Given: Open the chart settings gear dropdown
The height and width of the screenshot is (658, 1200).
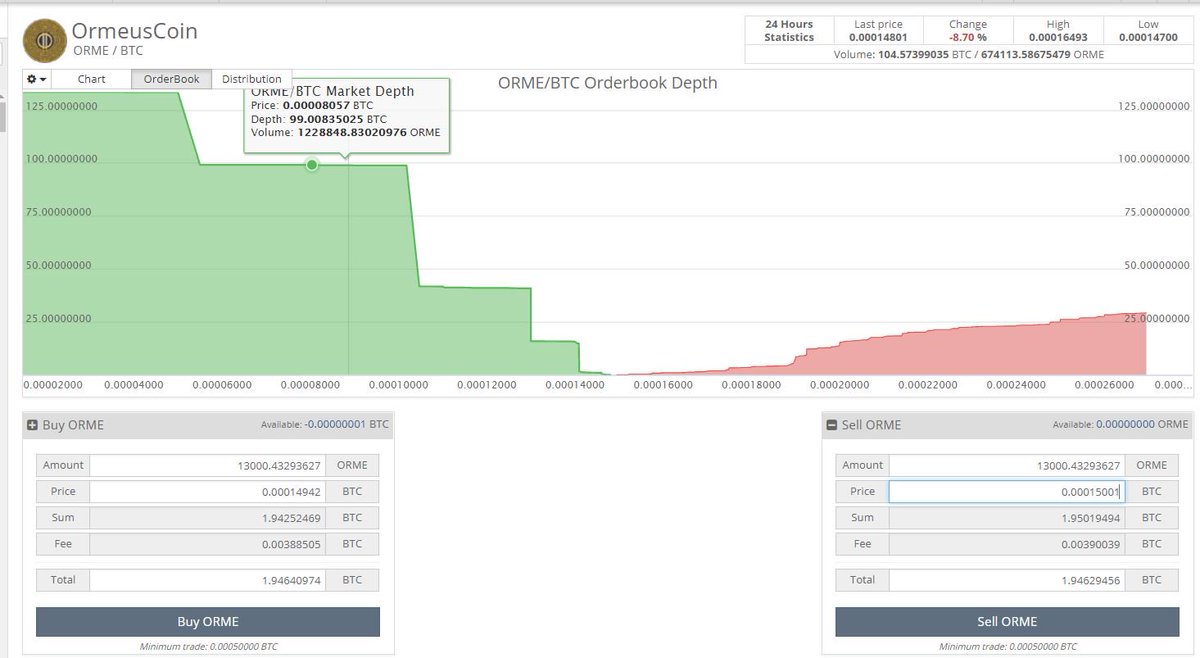Looking at the screenshot, I should click(x=37, y=79).
